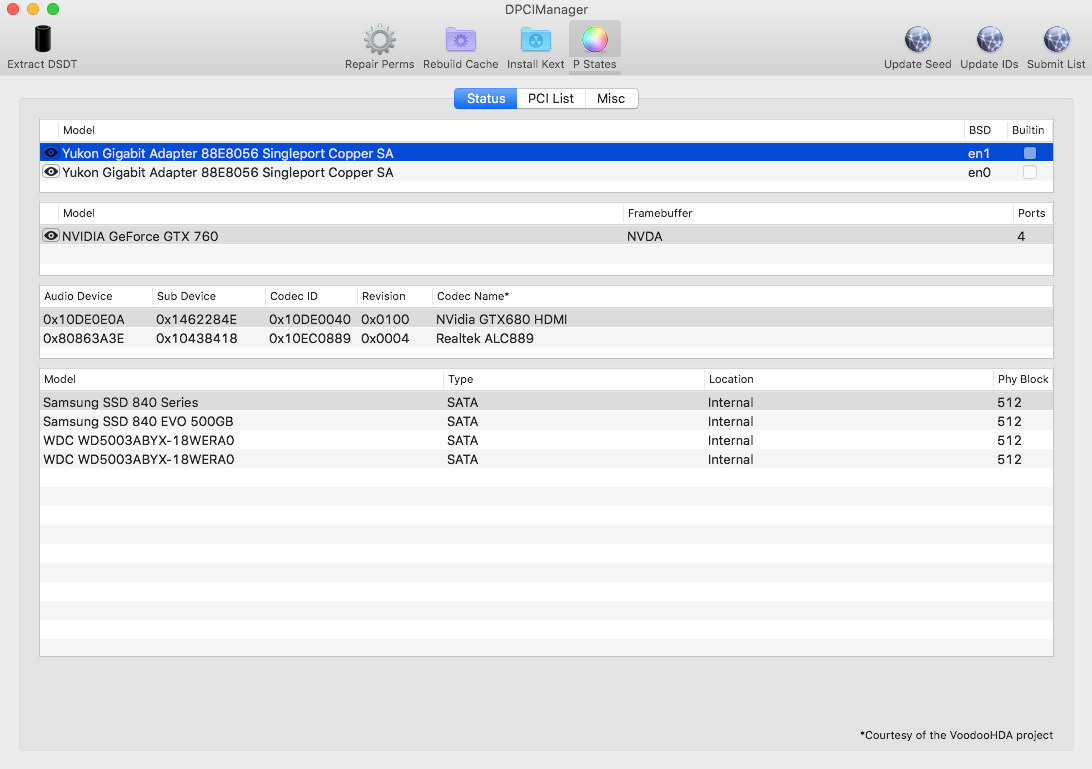The width and height of the screenshot is (1092, 769).
Task: Click eye icon for en0 Yukon adapter
Action: 51,171
